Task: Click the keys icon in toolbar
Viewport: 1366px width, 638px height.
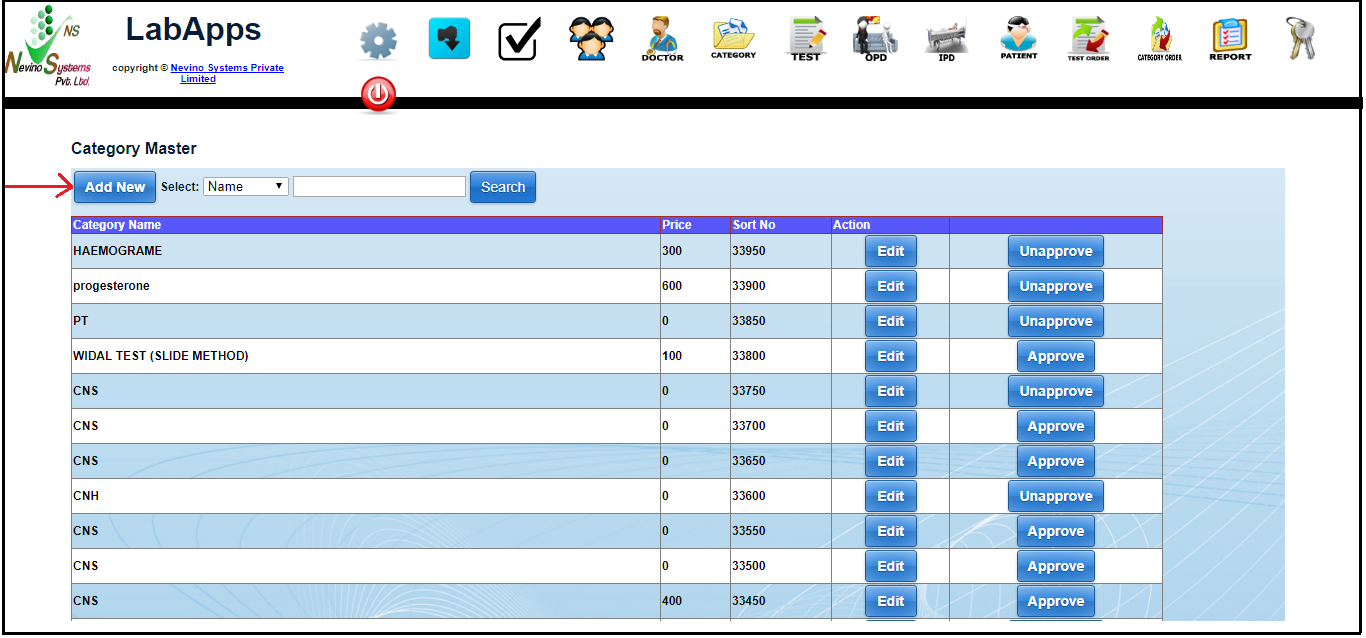Action: click(1301, 39)
